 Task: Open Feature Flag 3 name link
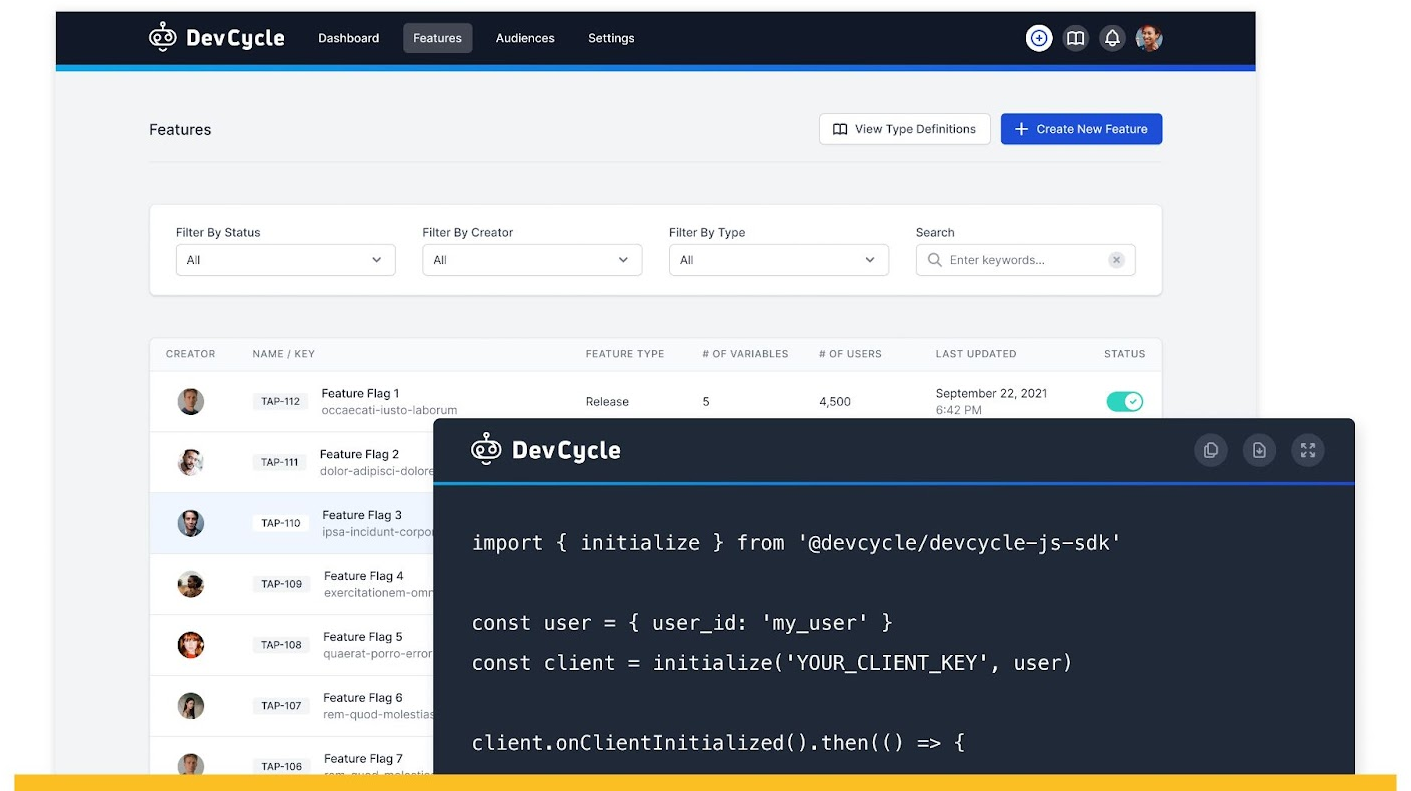tap(362, 515)
